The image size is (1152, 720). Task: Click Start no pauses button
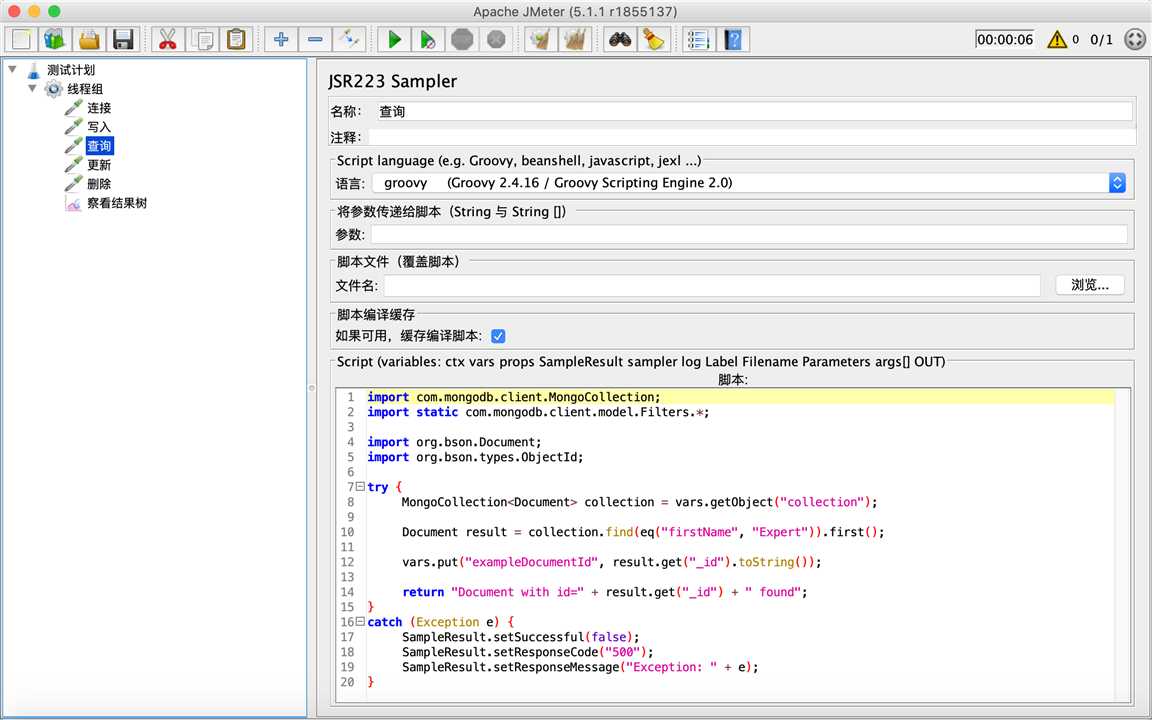pyautogui.click(x=428, y=39)
